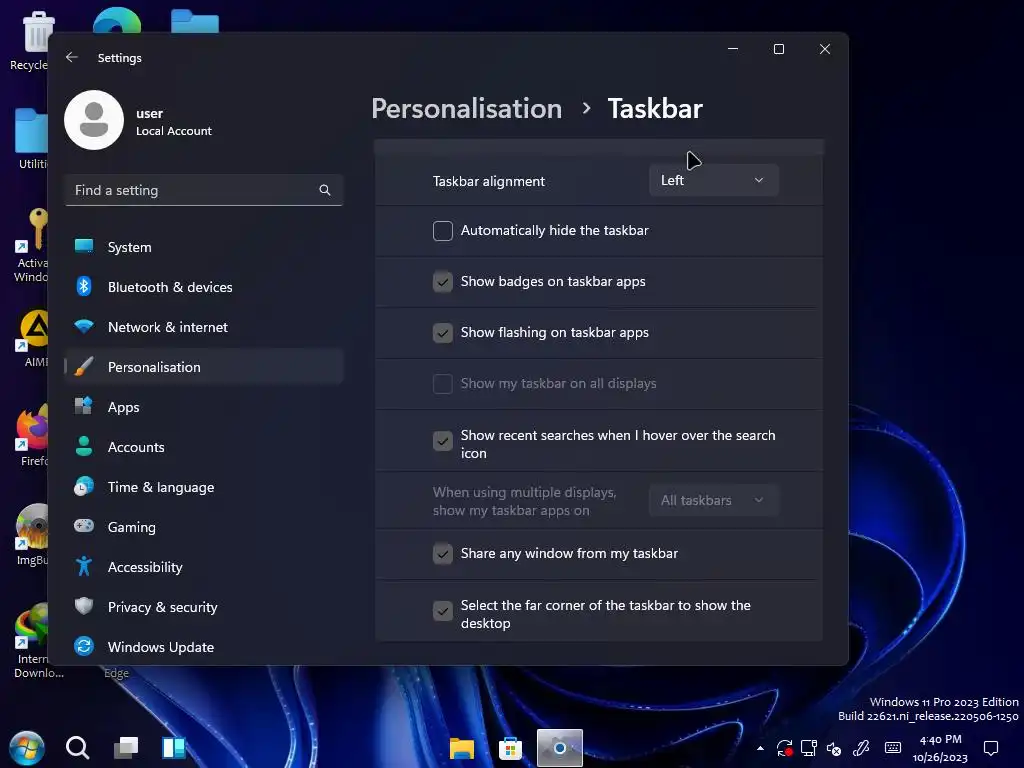Show hidden tray icons arrow
The height and width of the screenshot is (768, 1024).
(760, 748)
